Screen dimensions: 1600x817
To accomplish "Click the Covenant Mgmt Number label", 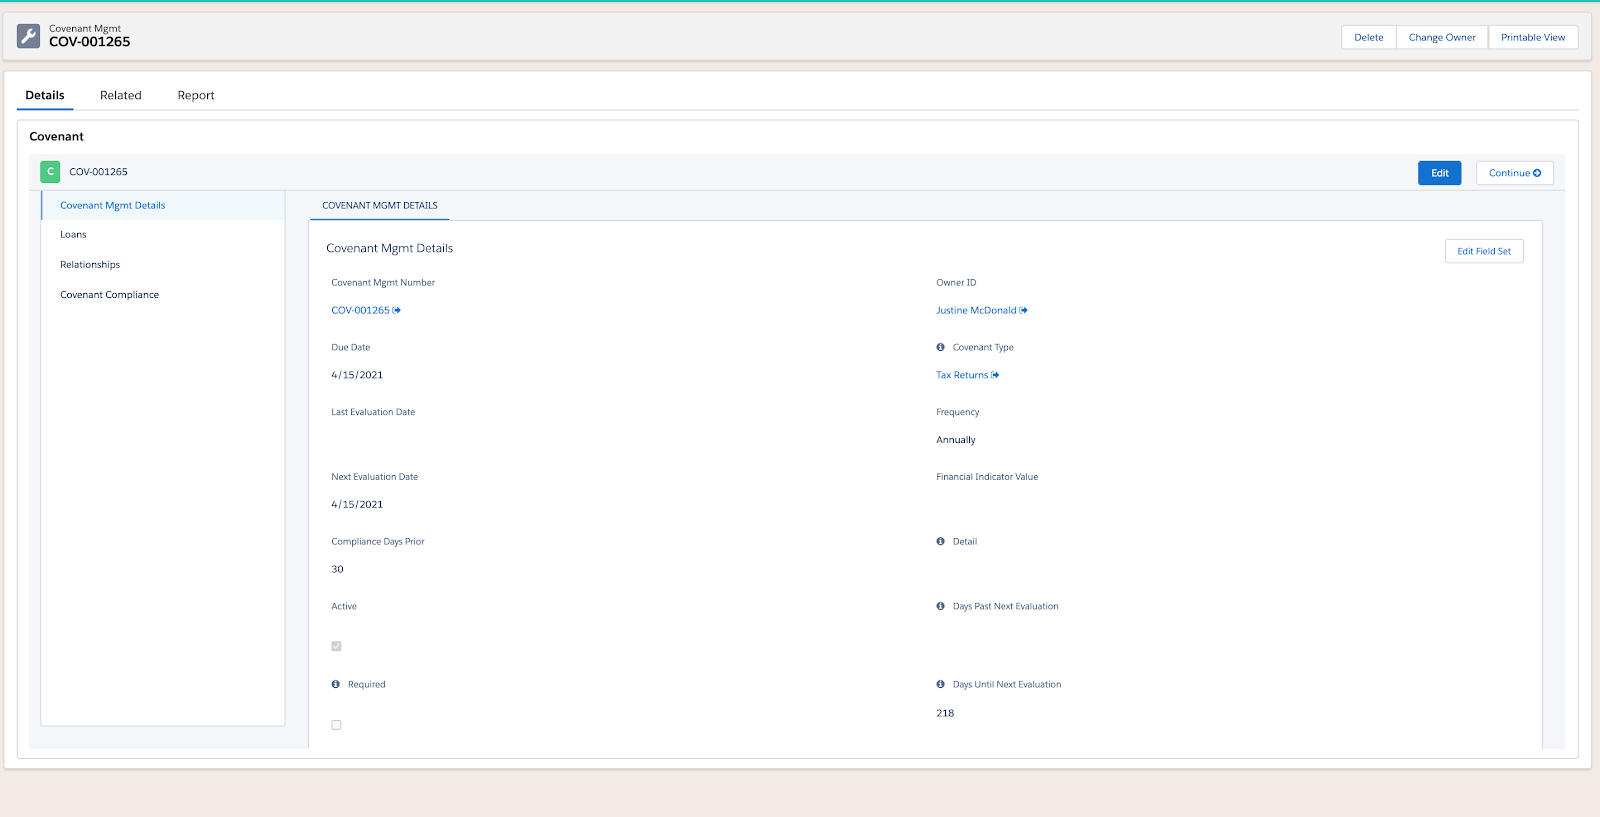I will (383, 283).
